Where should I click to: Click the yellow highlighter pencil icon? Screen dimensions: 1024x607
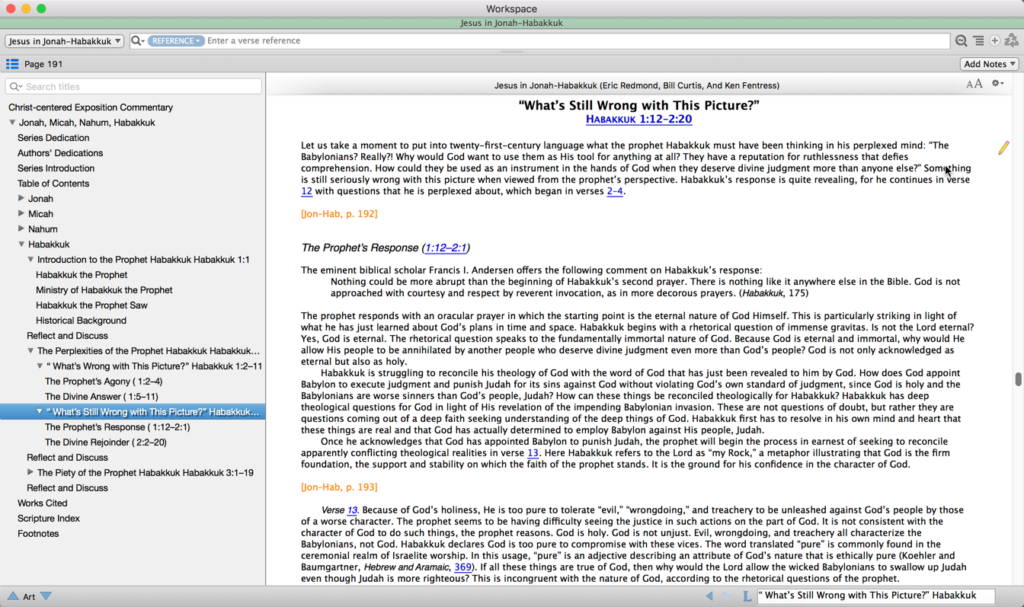tap(1003, 148)
